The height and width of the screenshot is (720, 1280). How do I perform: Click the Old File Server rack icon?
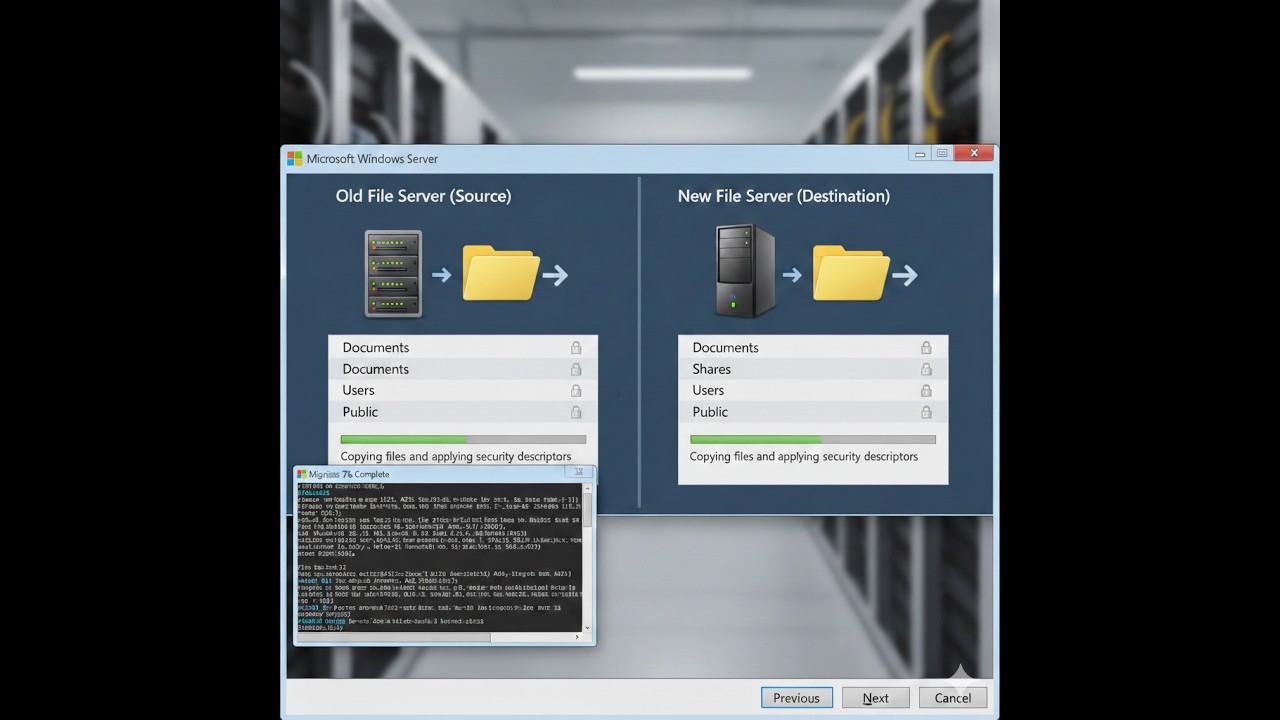point(393,274)
